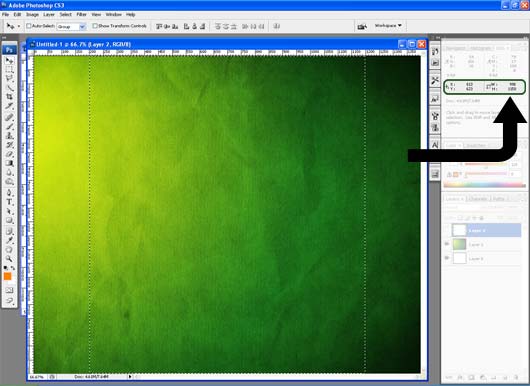
Task: Open the Help menu
Action: point(131,15)
